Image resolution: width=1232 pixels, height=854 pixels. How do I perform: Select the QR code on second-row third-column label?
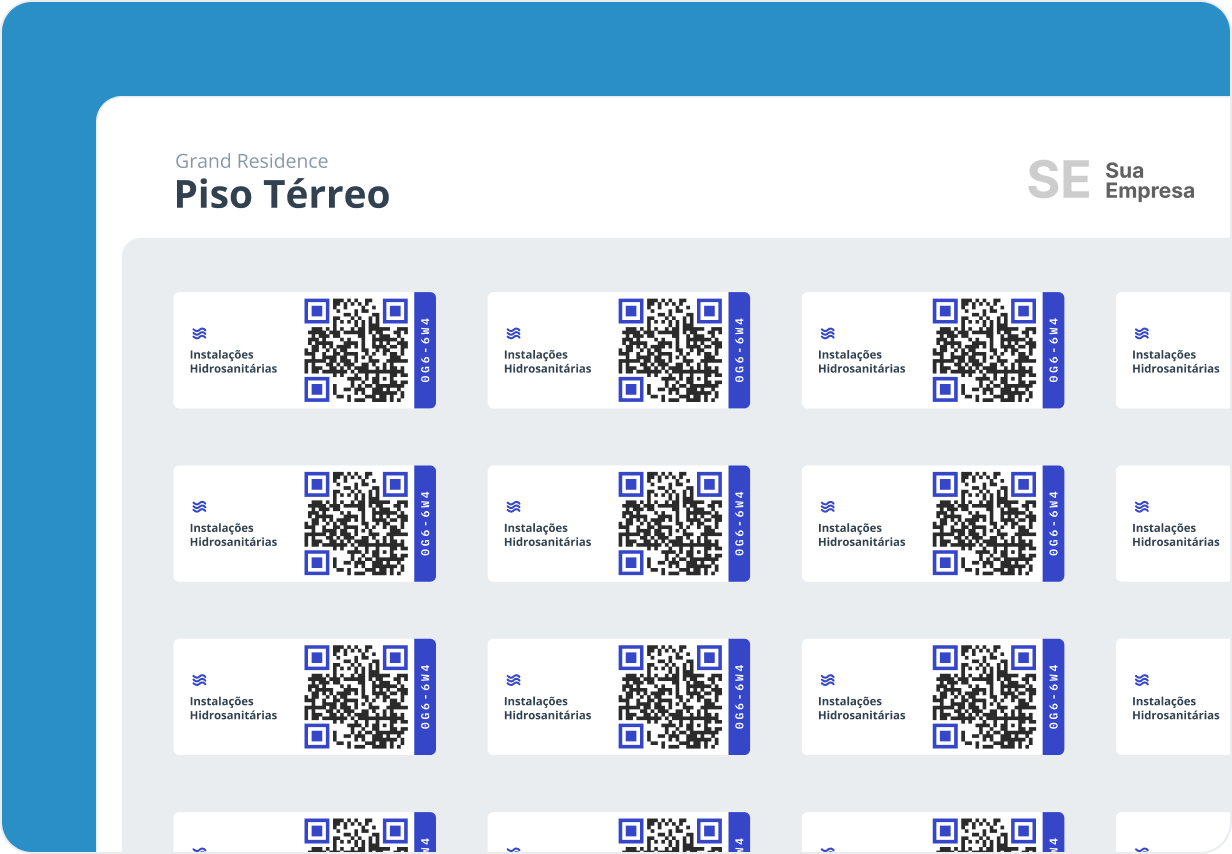point(984,523)
